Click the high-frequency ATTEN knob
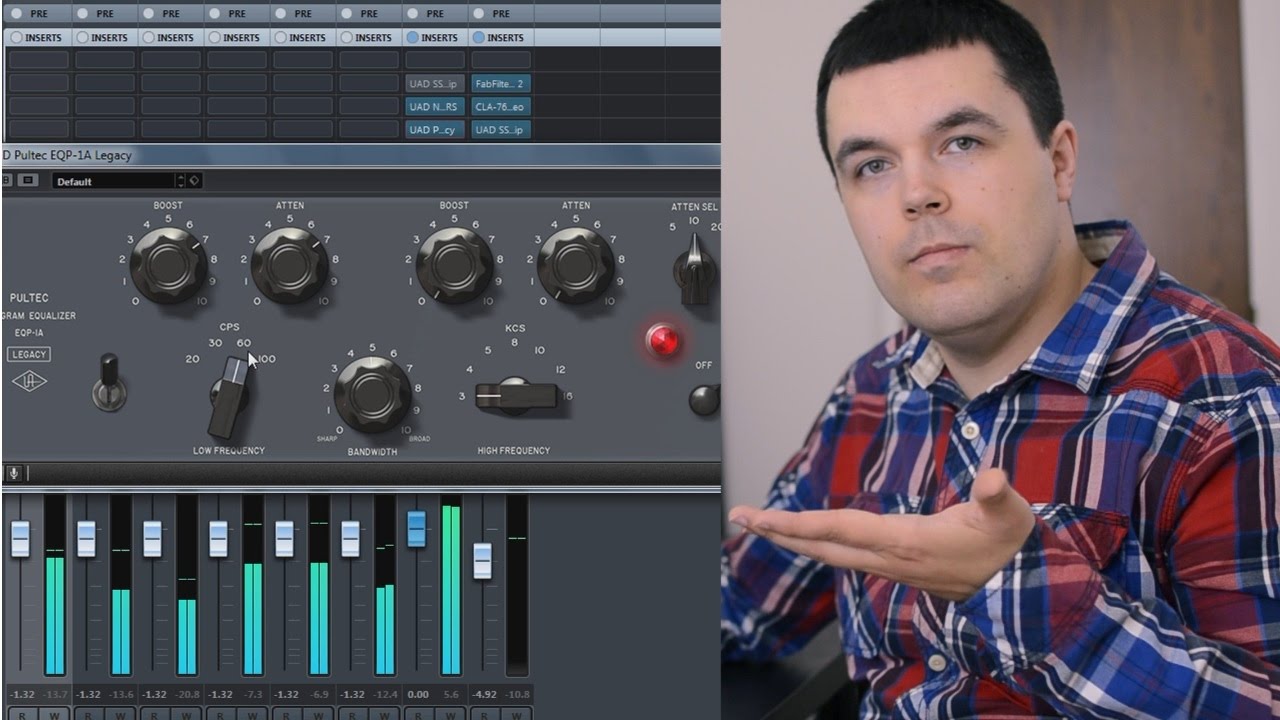This screenshot has width=1280, height=720. tap(576, 265)
